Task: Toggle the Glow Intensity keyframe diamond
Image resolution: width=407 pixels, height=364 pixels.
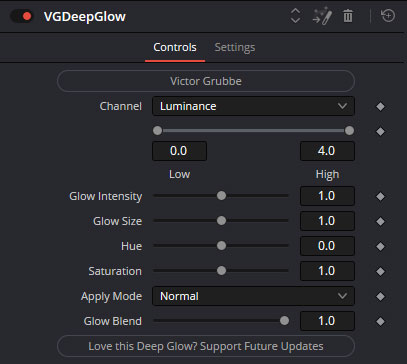Action: tap(380, 196)
